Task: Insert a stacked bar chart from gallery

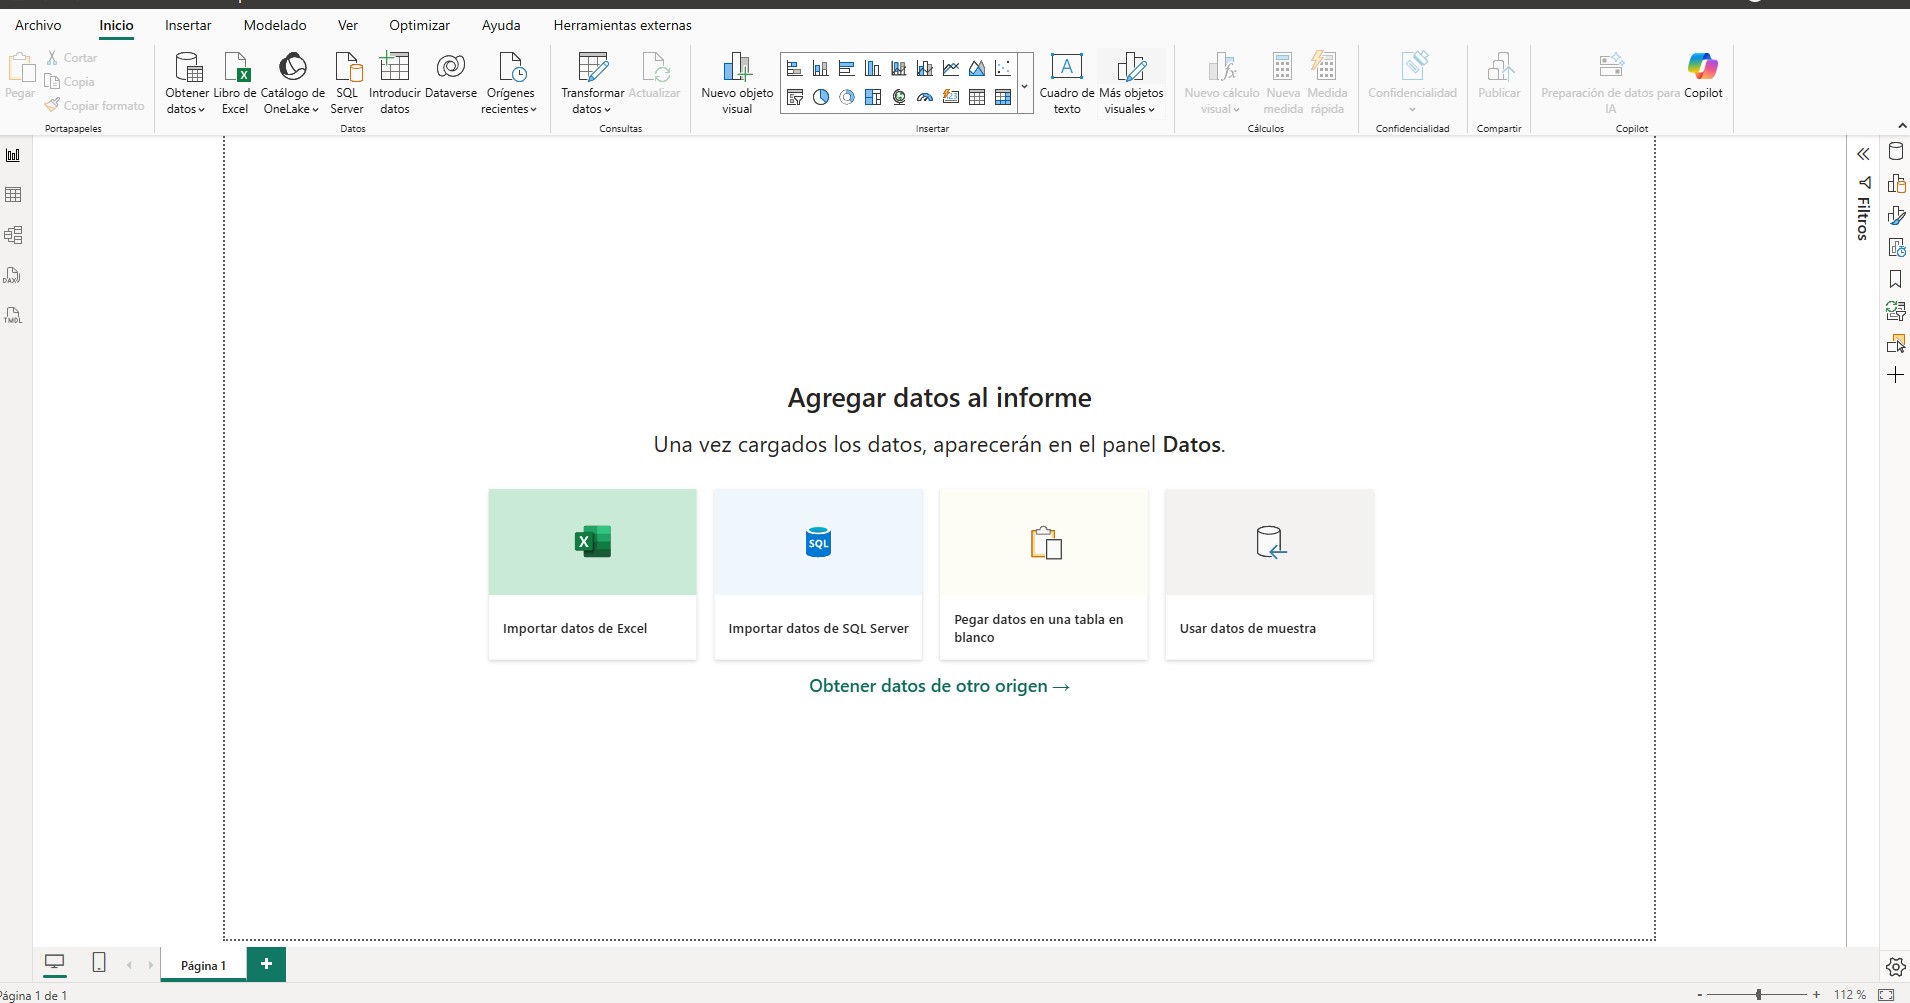Action: (795, 69)
